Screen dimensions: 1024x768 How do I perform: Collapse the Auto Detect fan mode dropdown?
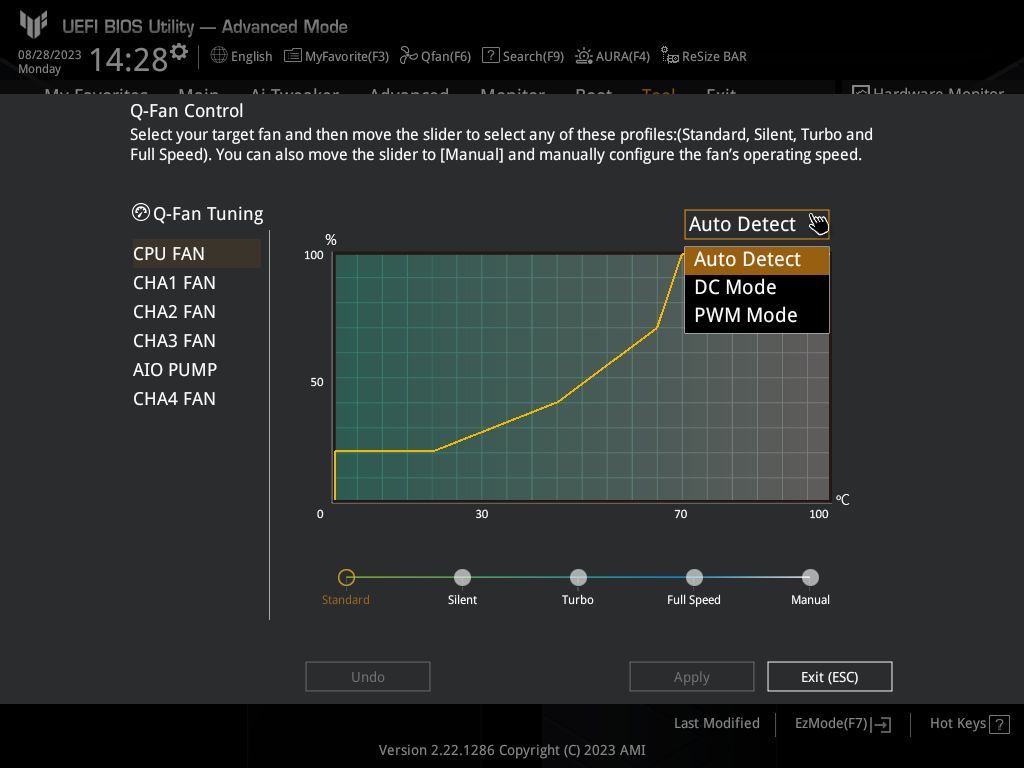pos(756,224)
